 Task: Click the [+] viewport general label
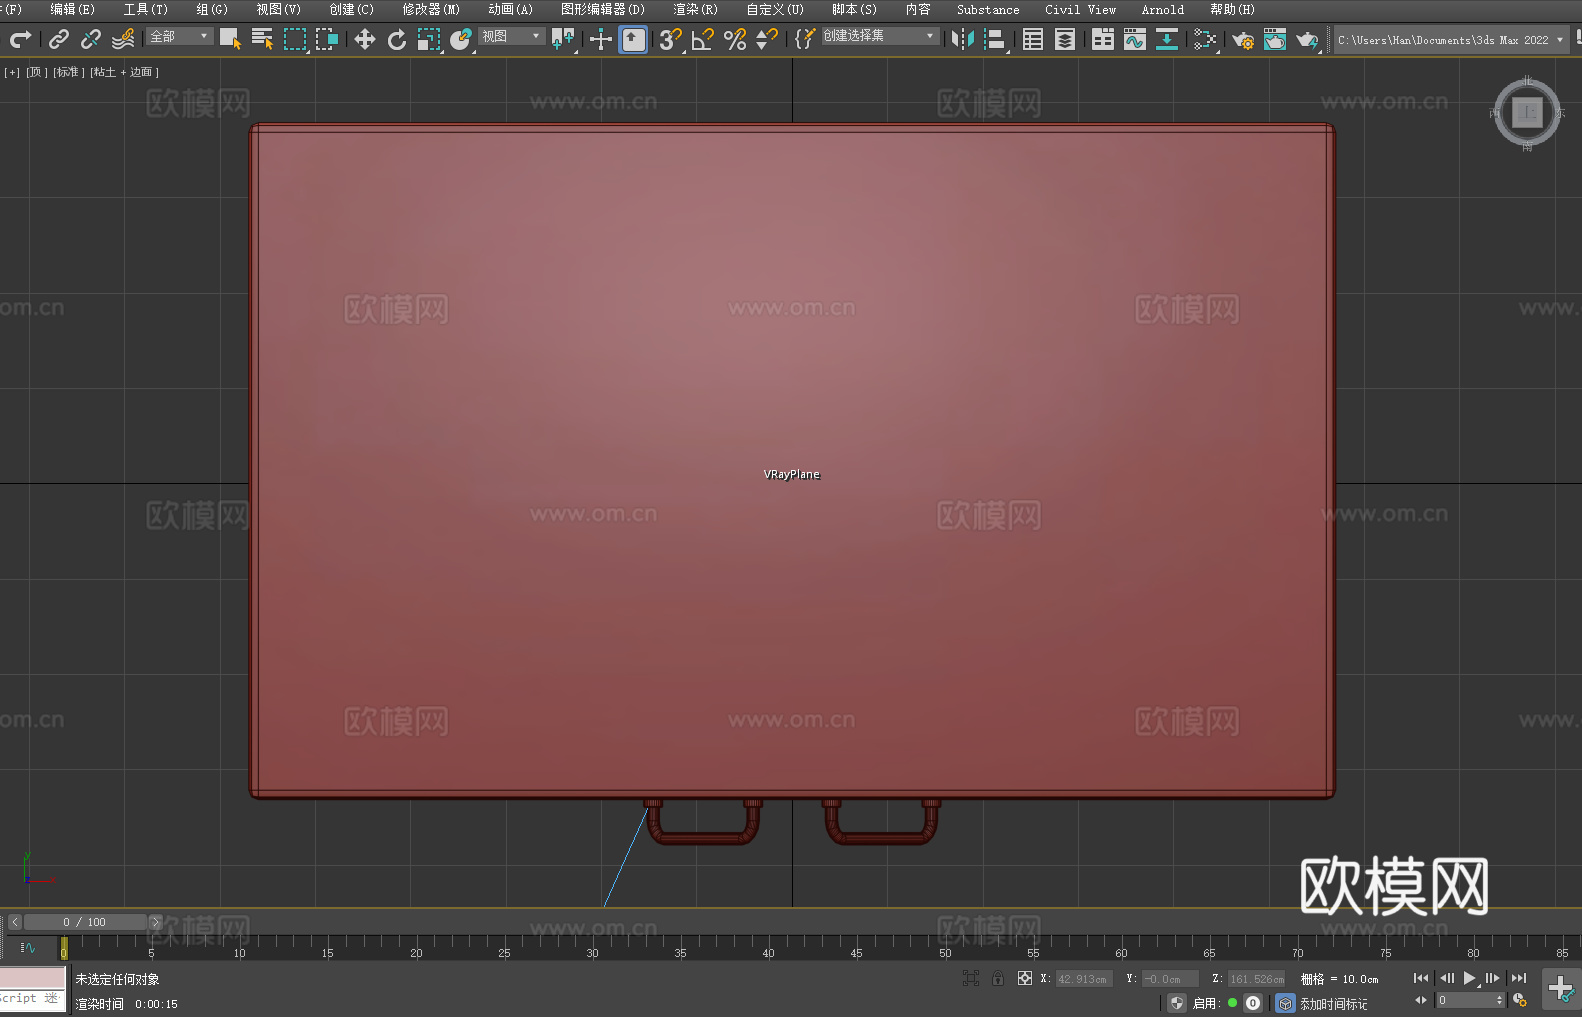point(12,72)
